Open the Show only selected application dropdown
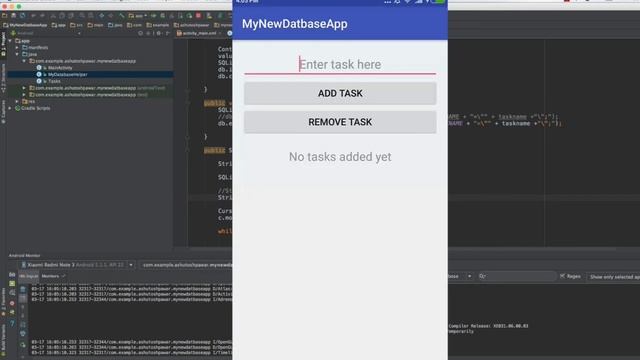The height and width of the screenshot is (360, 640). 613,277
